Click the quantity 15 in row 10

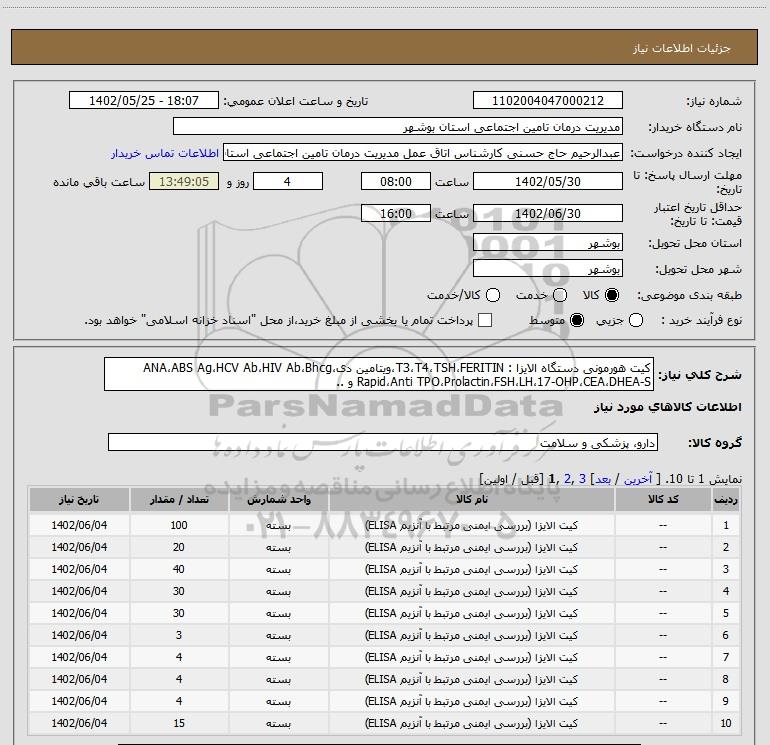pos(179,723)
